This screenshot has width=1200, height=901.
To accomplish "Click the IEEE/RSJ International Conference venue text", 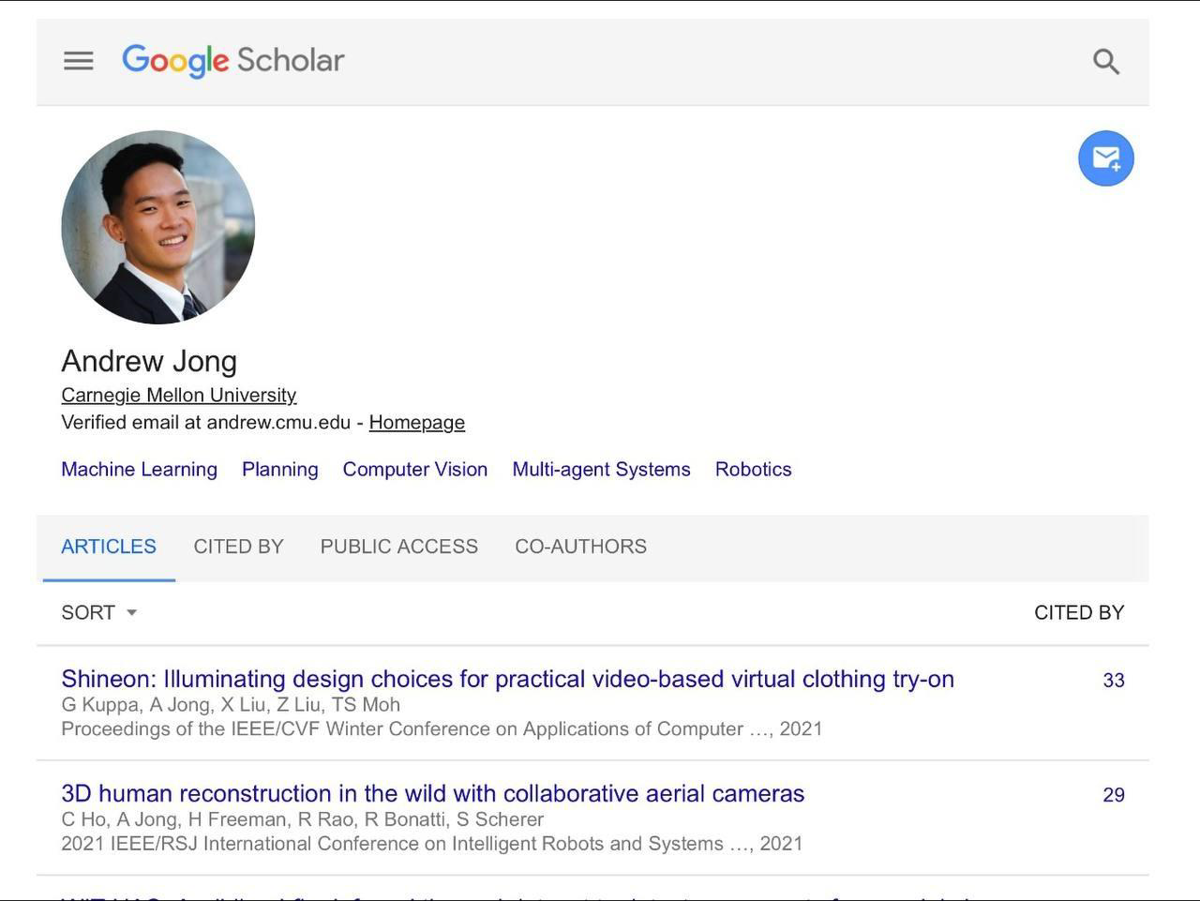I will tap(432, 844).
